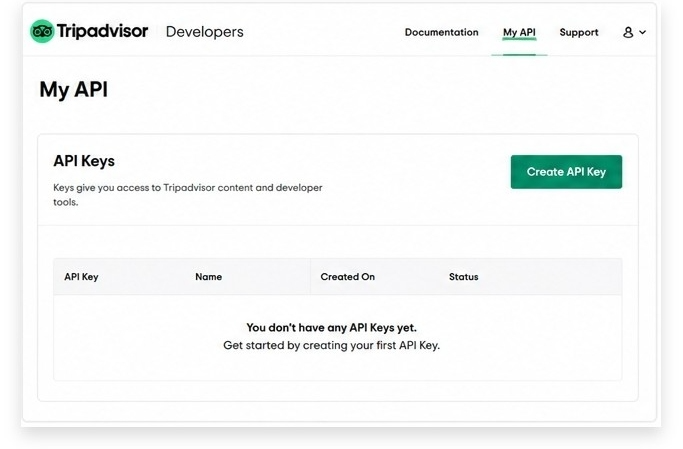This screenshot has width=683, height=449.
Task: Select the Status column header
Action: coord(463,277)
